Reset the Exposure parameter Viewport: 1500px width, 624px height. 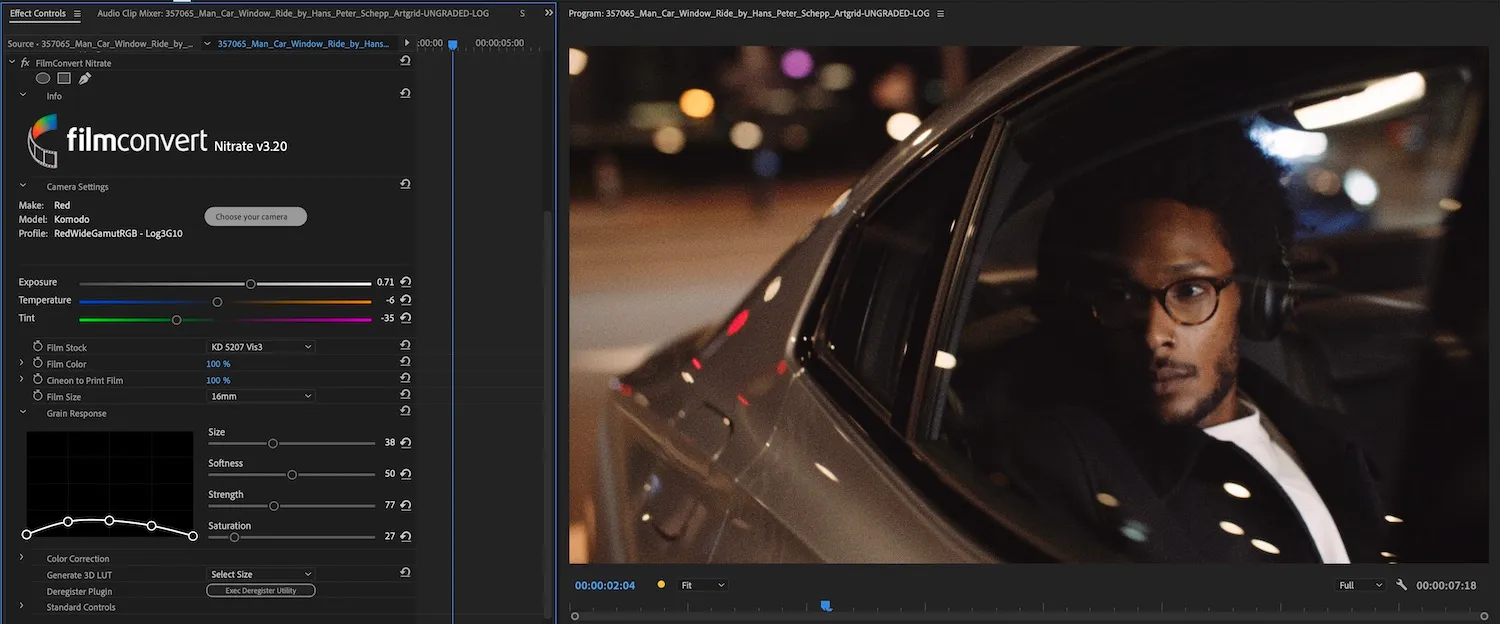coord(404,282)
